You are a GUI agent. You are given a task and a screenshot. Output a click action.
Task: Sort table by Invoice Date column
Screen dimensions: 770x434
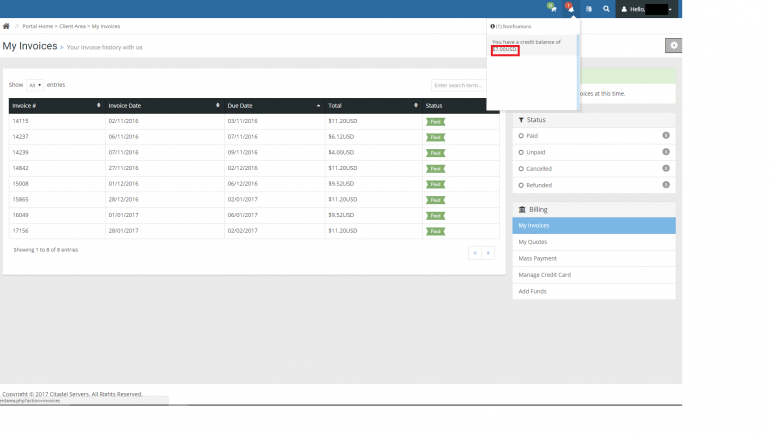tap(163, 105)
